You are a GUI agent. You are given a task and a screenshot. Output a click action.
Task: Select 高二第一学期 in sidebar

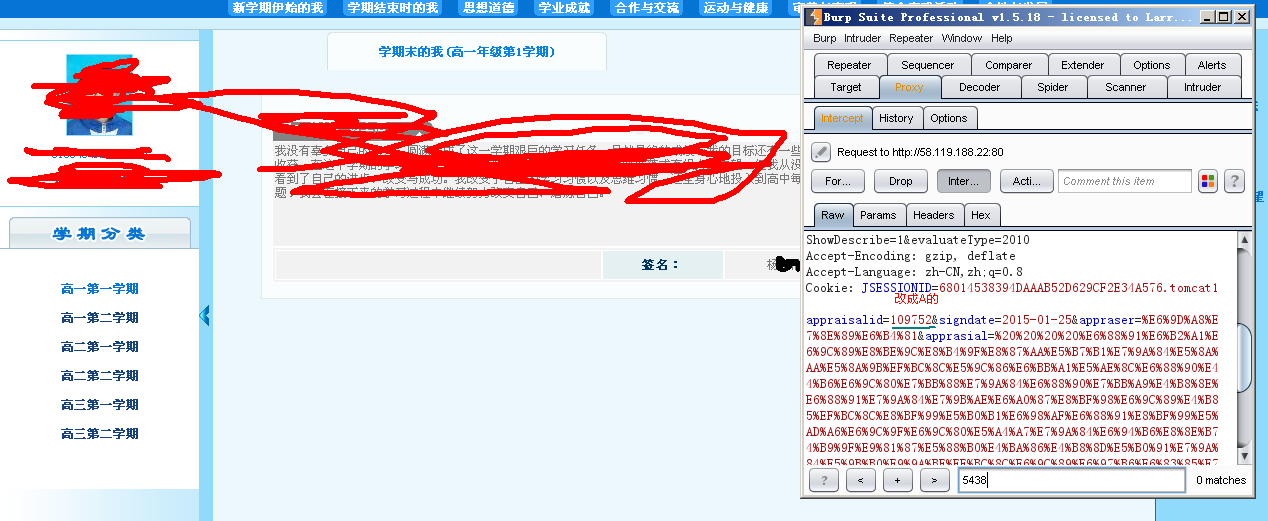[x=99, y=347]
